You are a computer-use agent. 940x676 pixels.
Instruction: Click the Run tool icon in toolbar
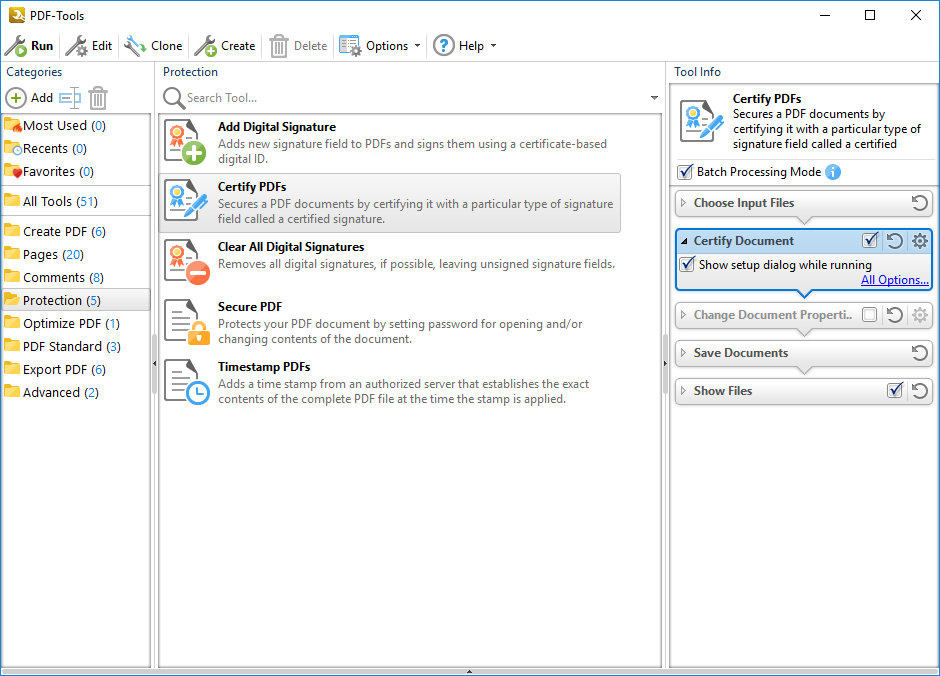click(x=17, y=46)
